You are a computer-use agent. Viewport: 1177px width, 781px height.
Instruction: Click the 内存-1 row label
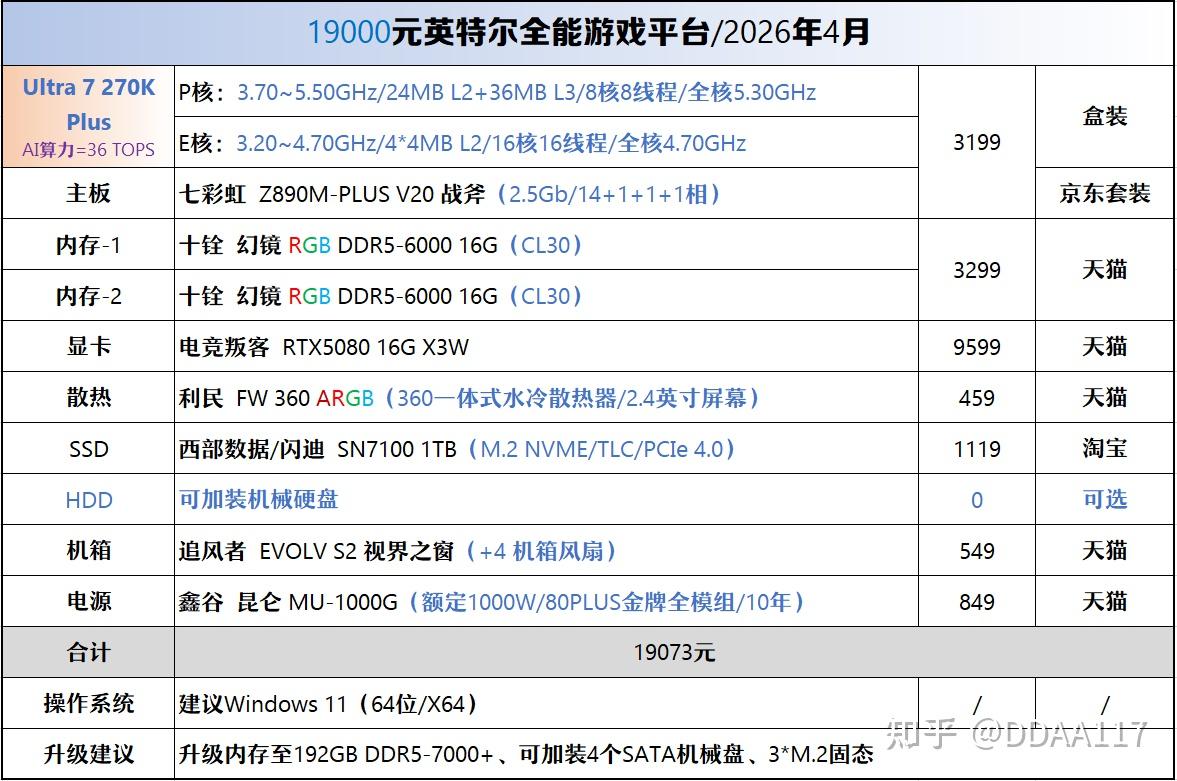pos(89,245)
